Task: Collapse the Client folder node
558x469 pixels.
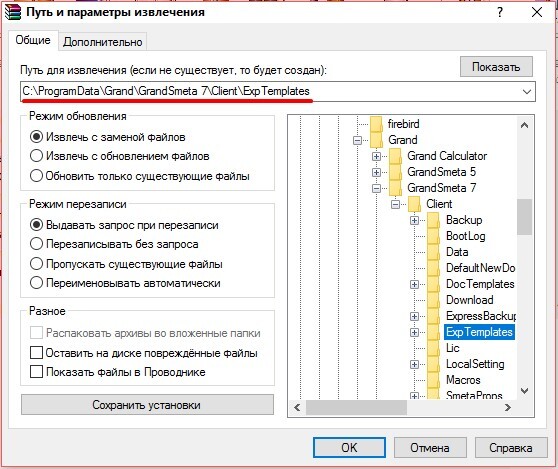Action: [395, 204]
